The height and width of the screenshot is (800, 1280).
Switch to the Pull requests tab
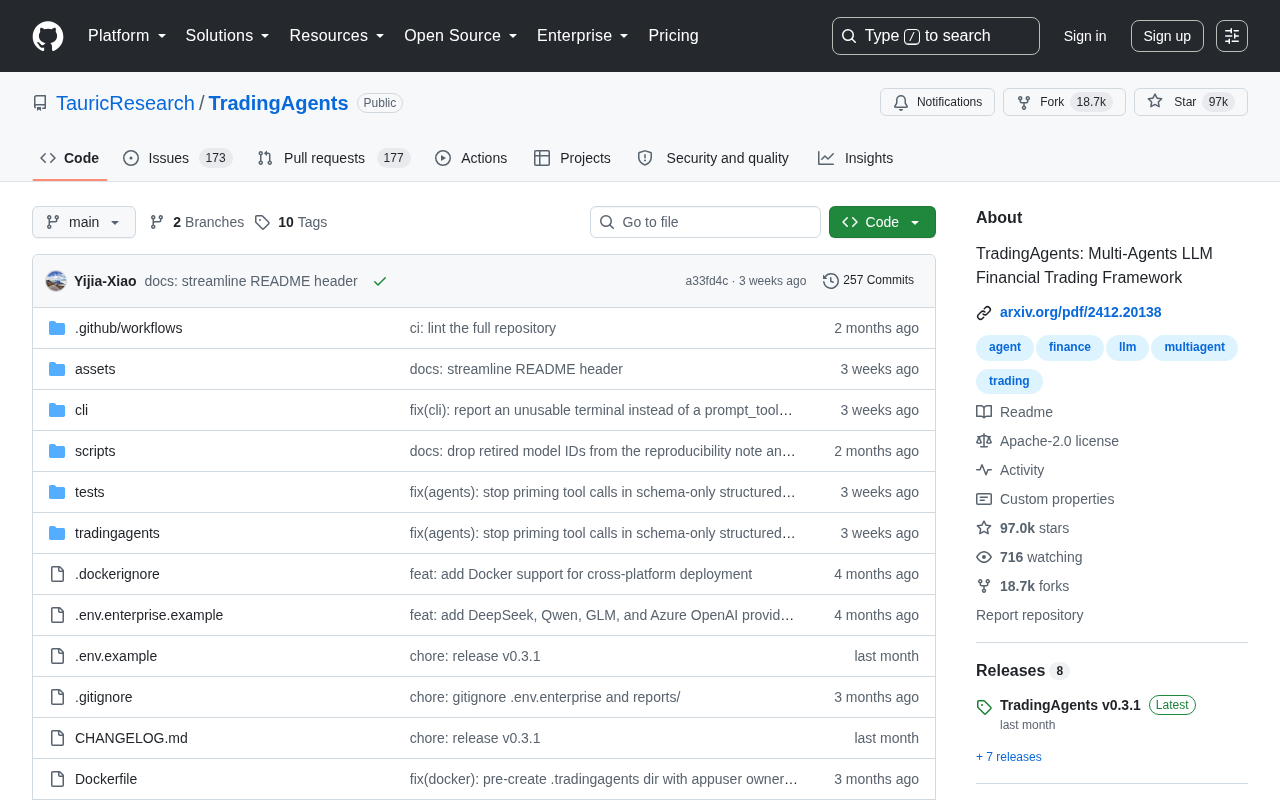coord(334,158)
